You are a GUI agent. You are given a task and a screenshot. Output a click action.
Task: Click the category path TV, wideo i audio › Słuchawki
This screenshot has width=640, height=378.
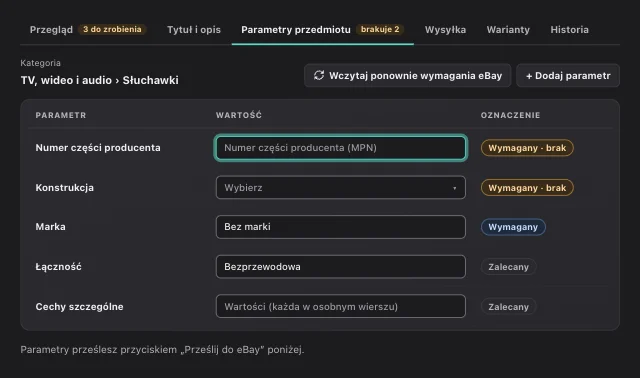pos(100,80)
